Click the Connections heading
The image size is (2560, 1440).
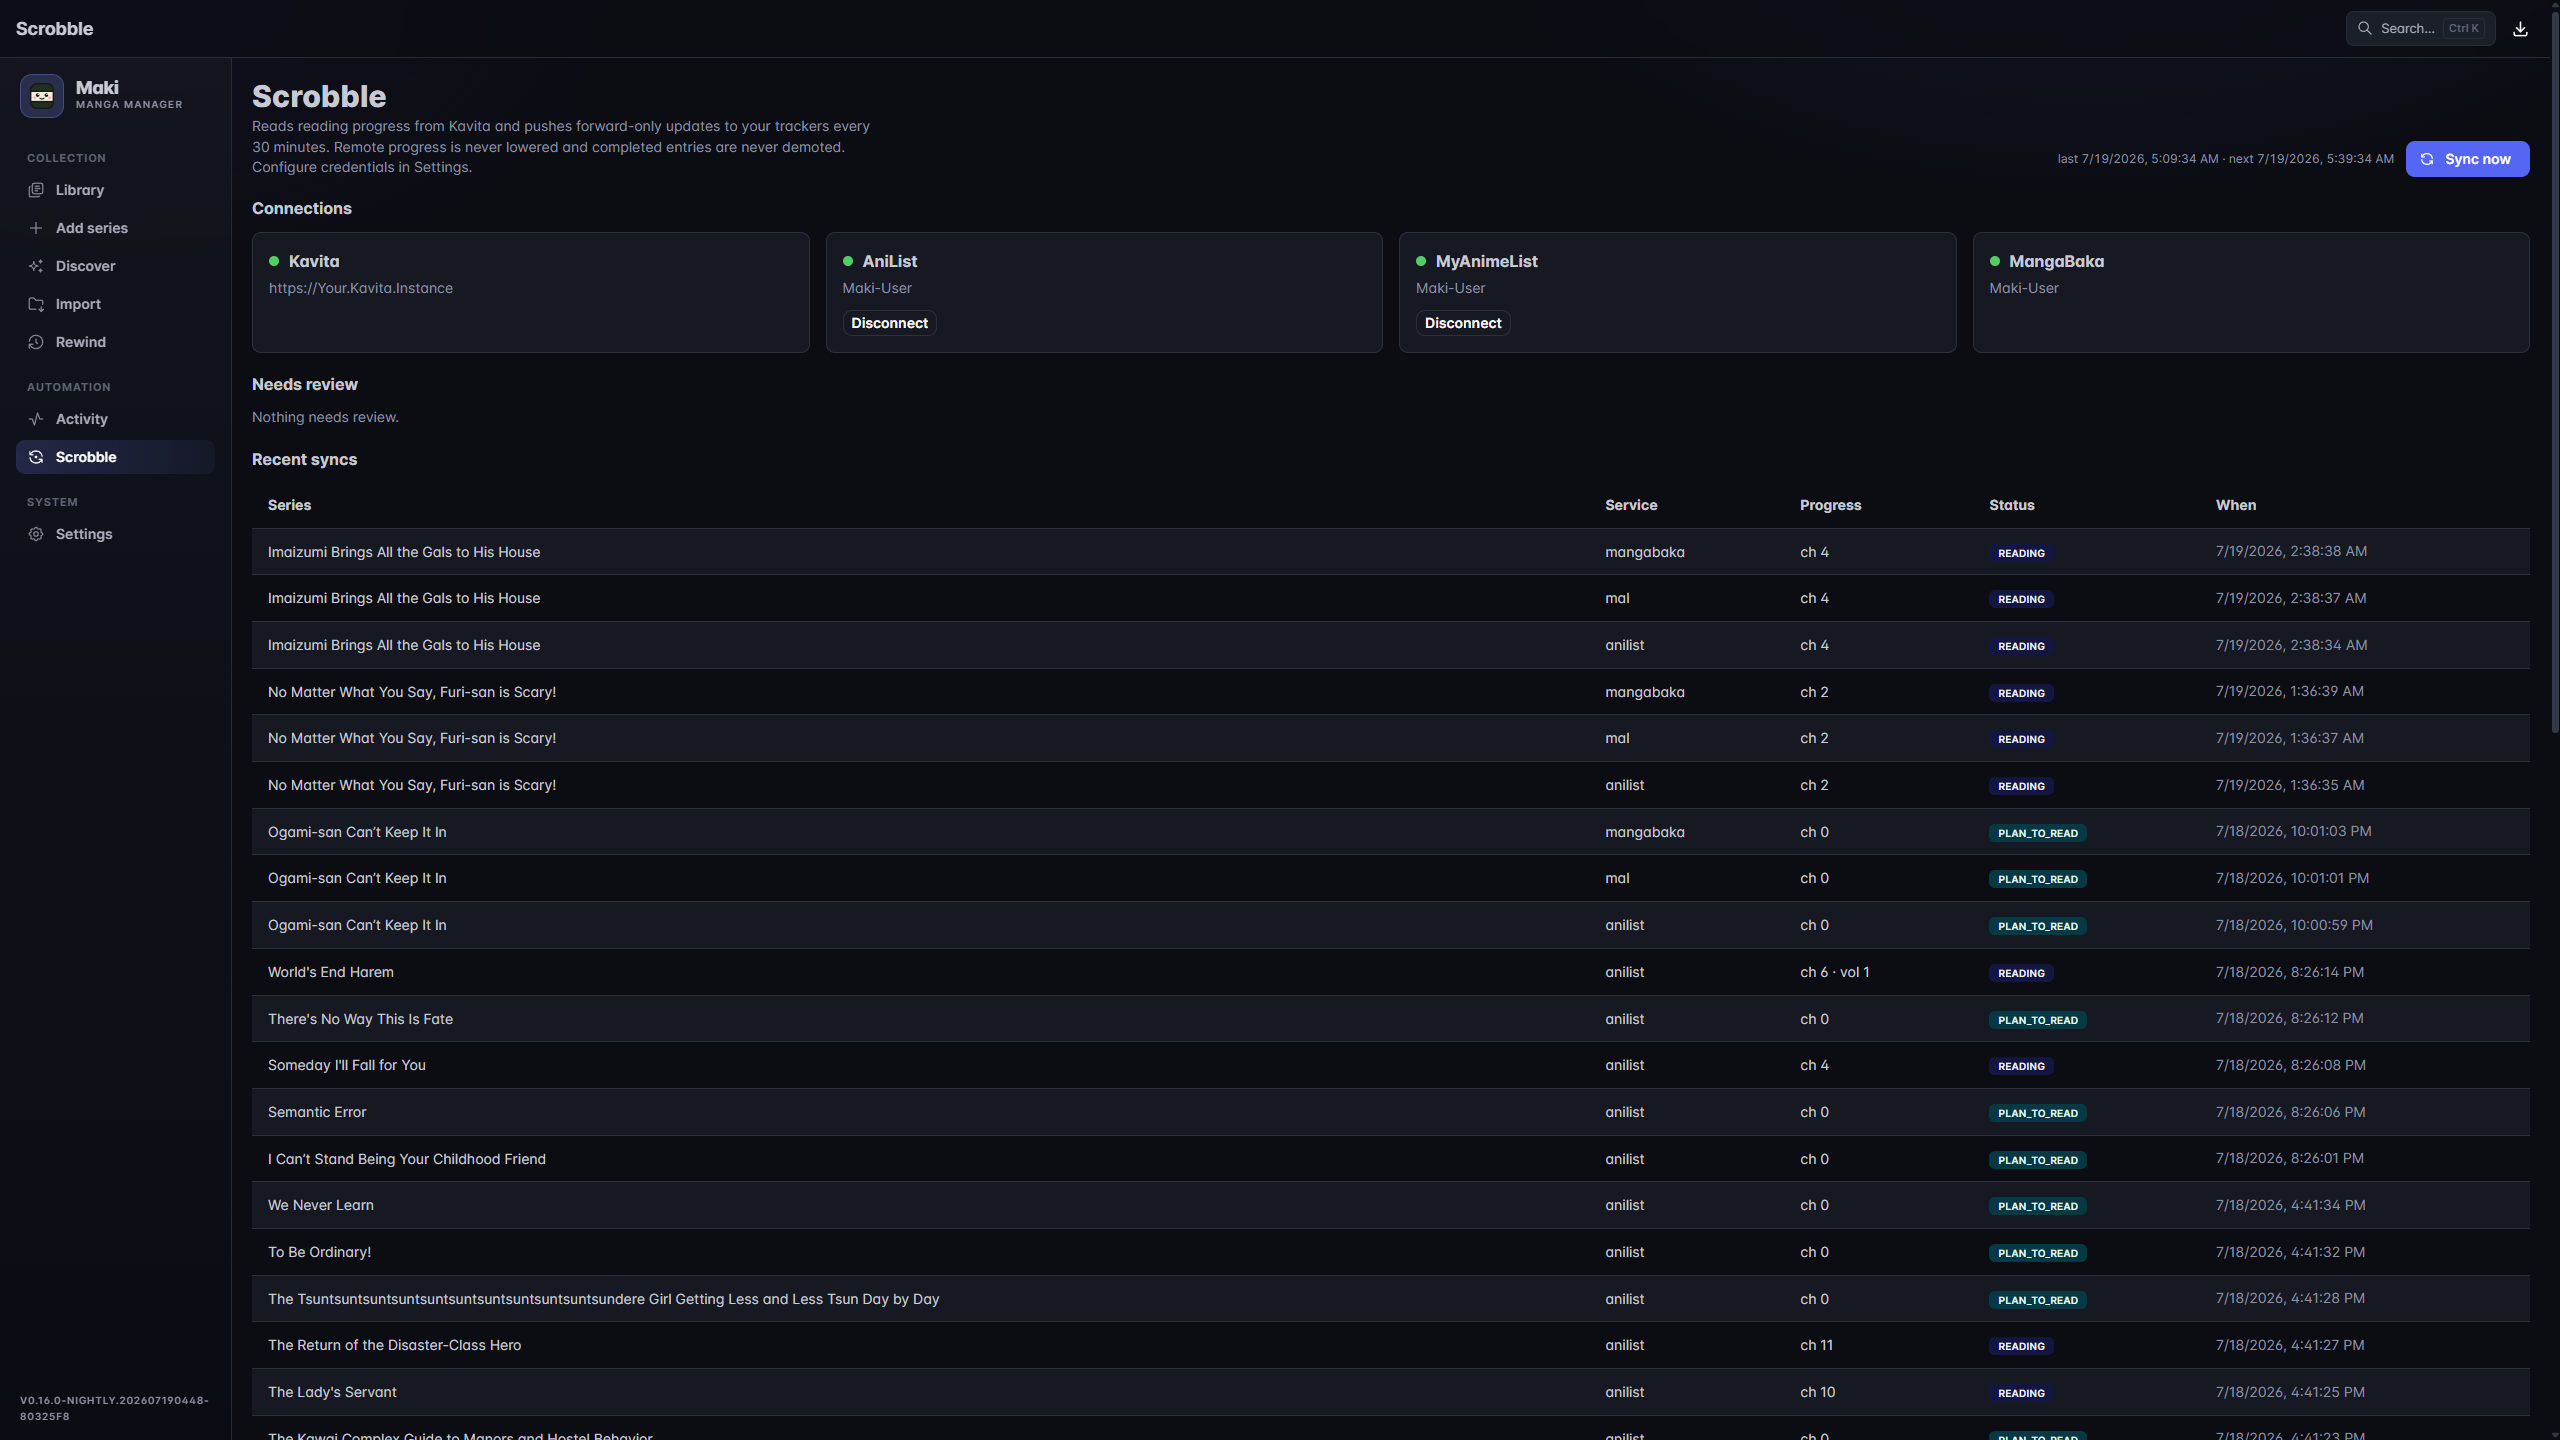click(301, 208)
